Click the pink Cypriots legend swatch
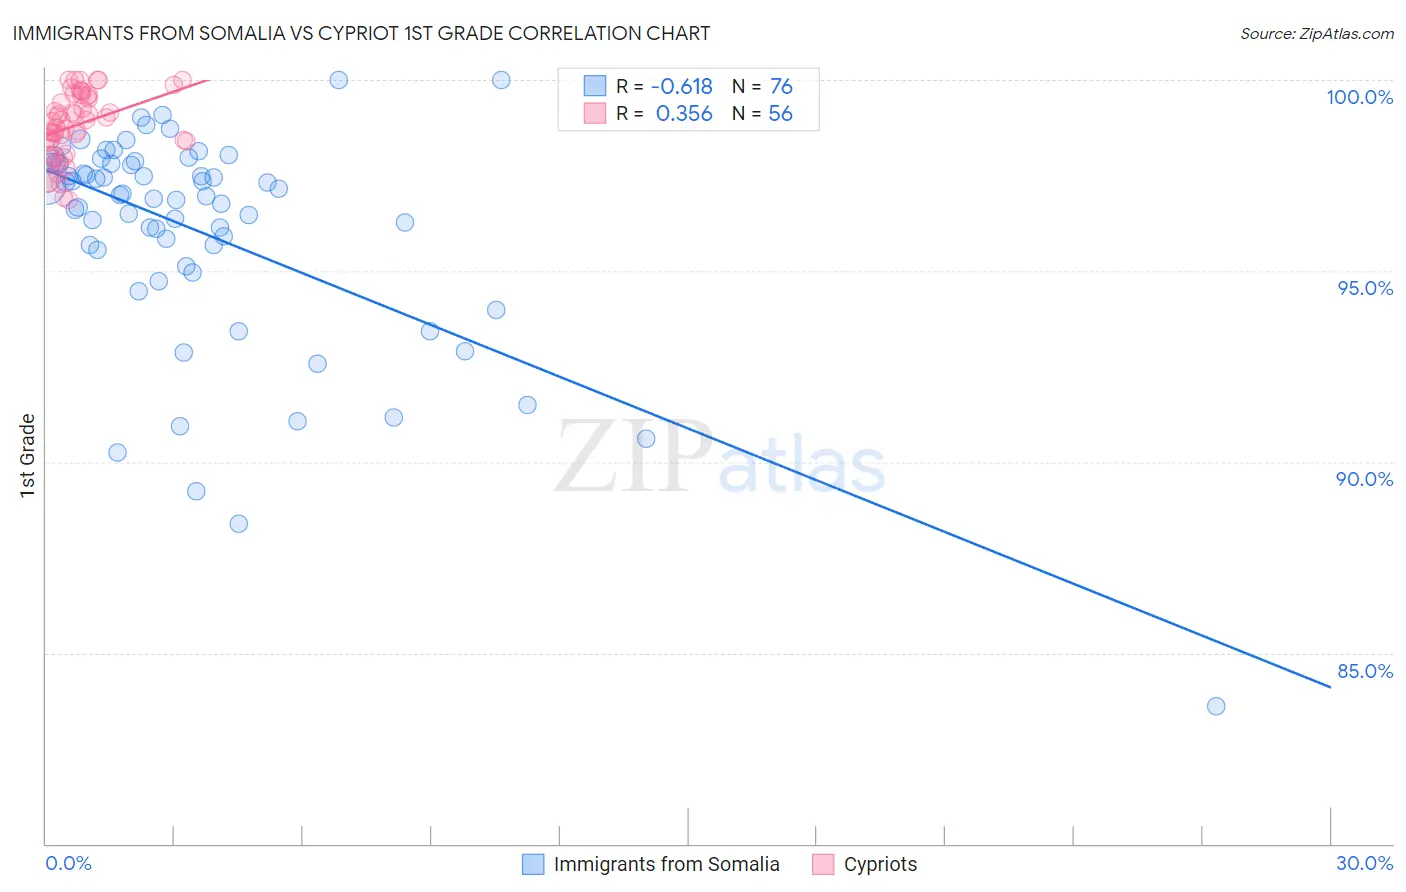The image size is (1406, 892). point(823,864)
